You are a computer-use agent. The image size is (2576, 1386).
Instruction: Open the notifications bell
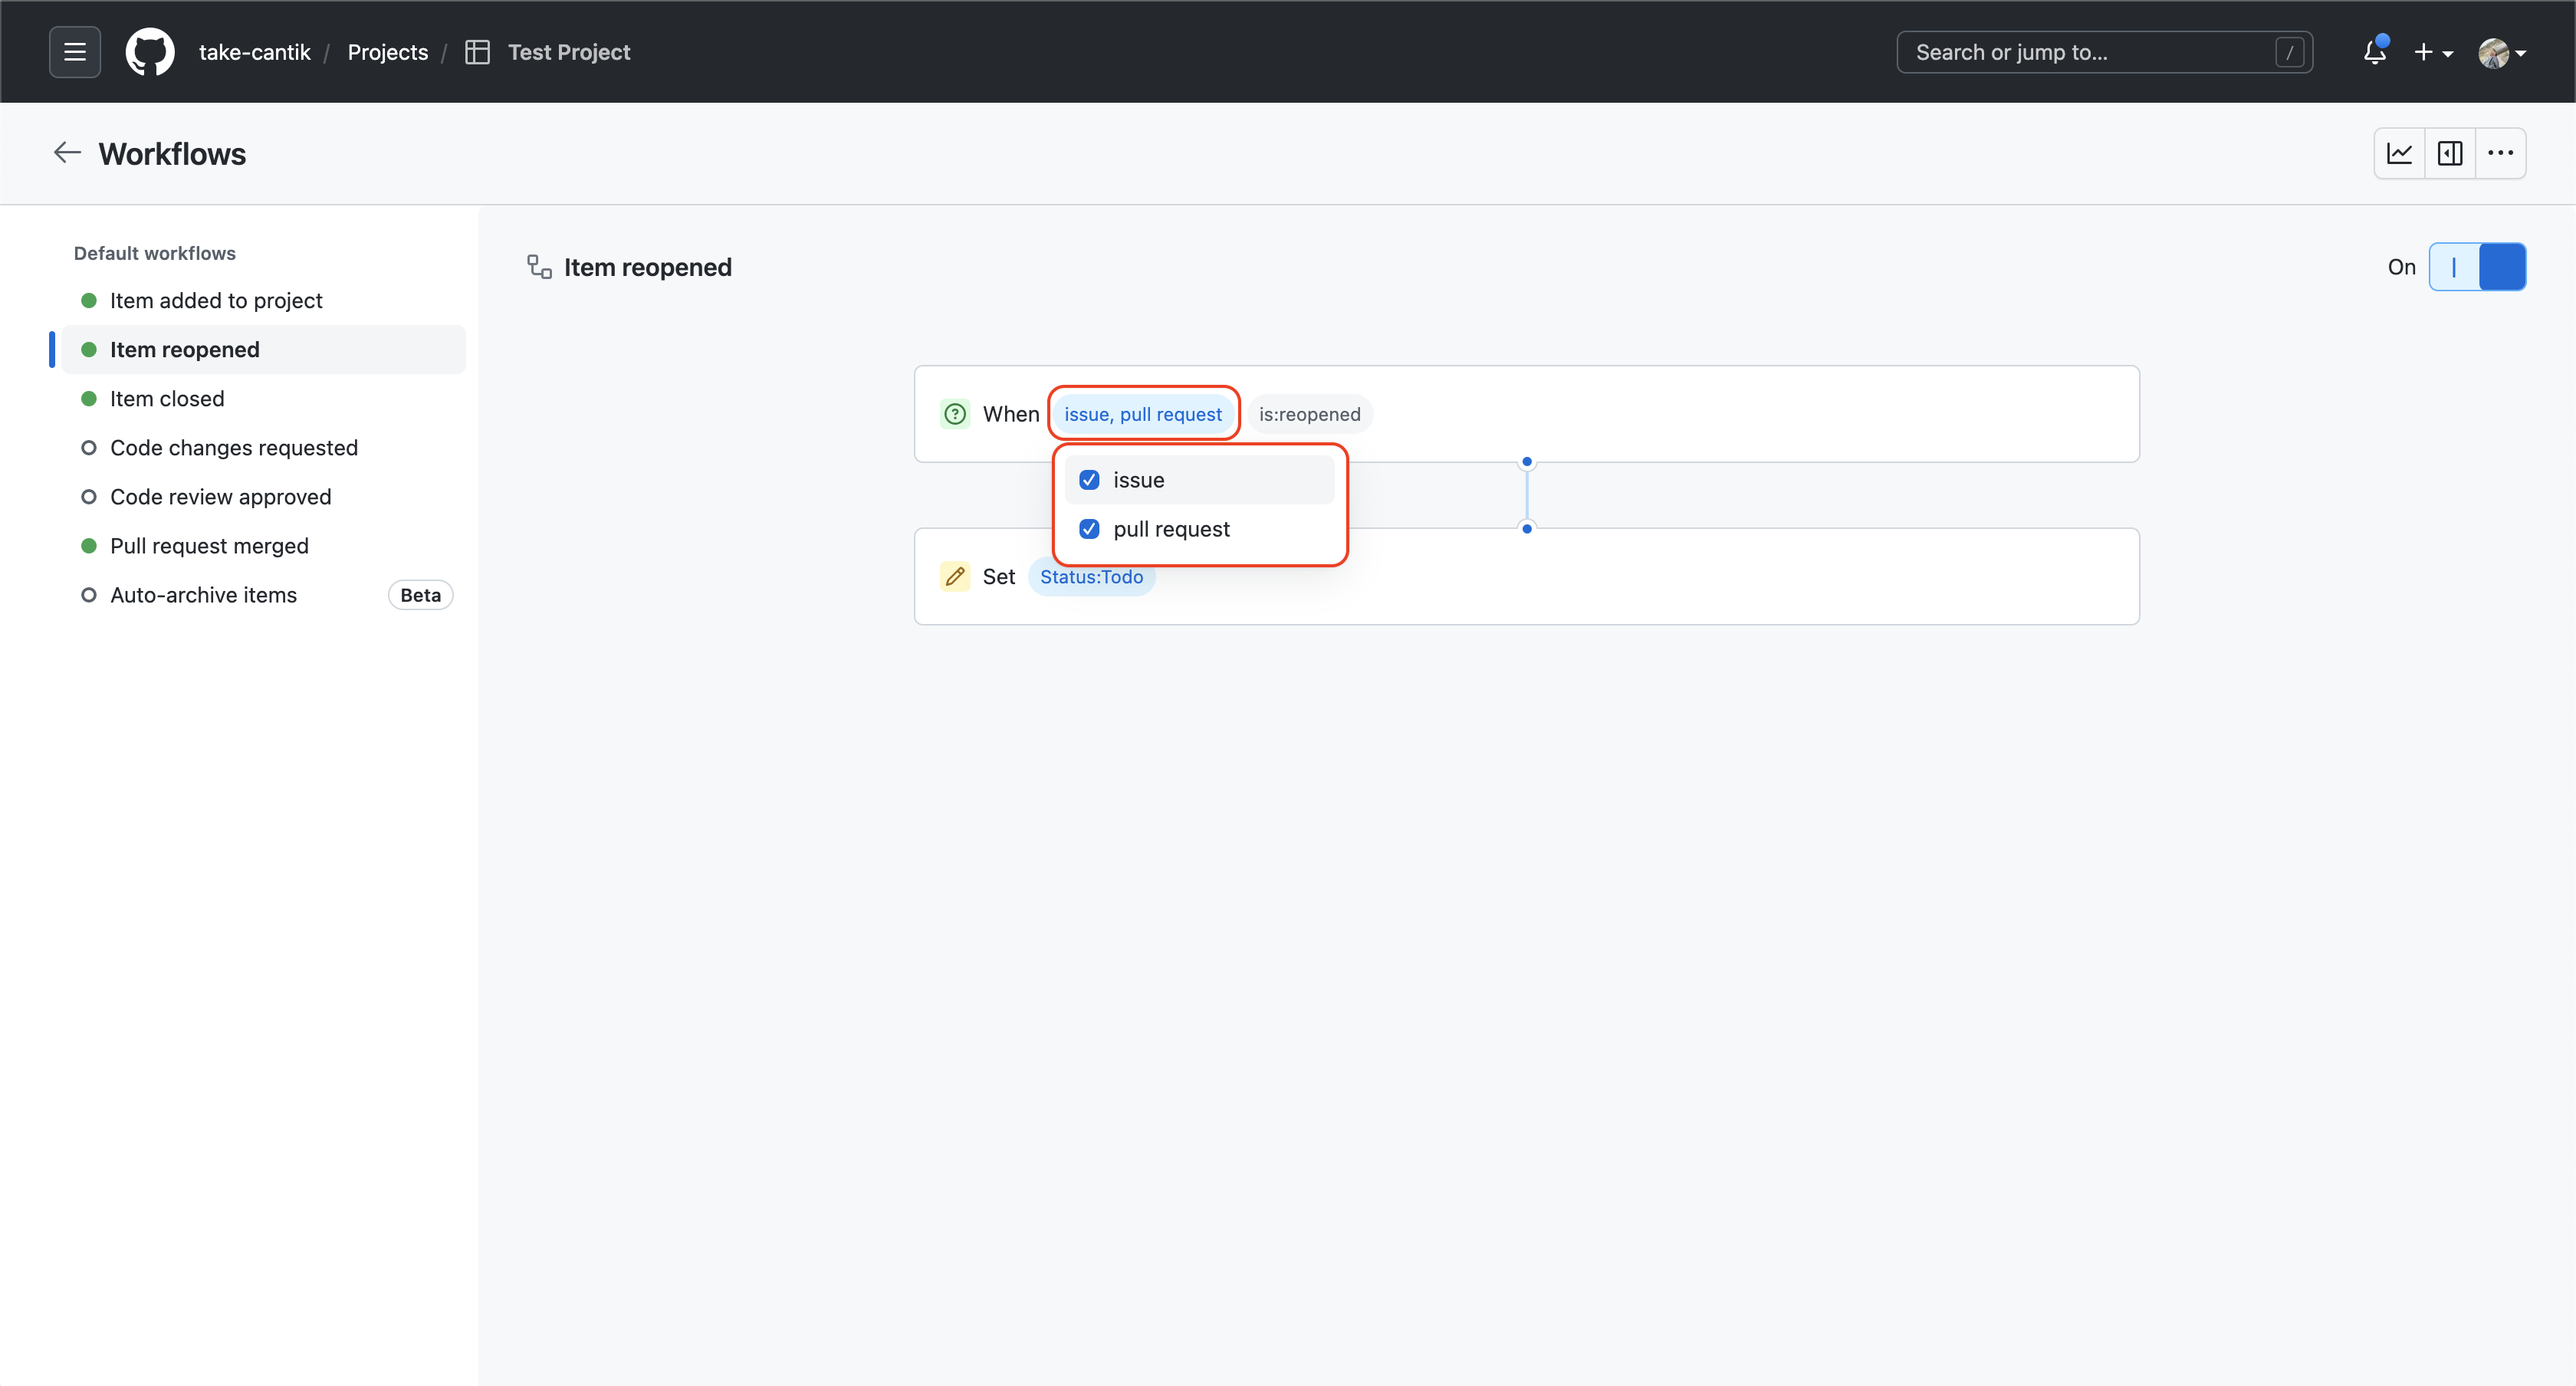pos(2374,52)
